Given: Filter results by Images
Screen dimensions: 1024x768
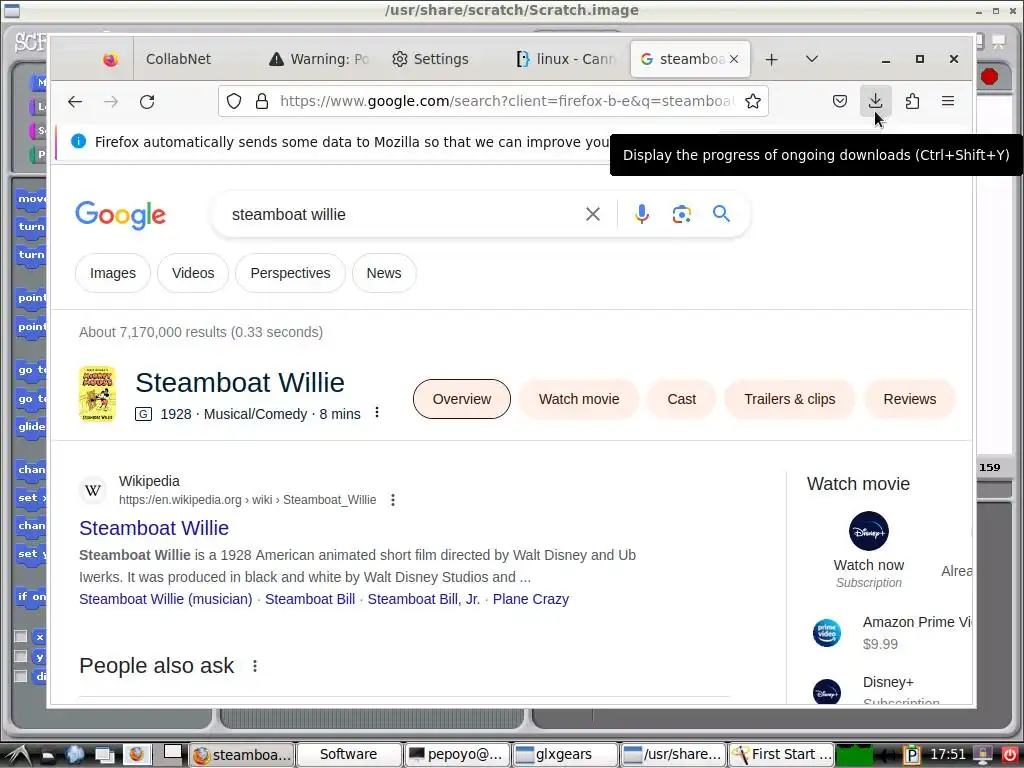Looking at the screenshot, I should 113,273.
